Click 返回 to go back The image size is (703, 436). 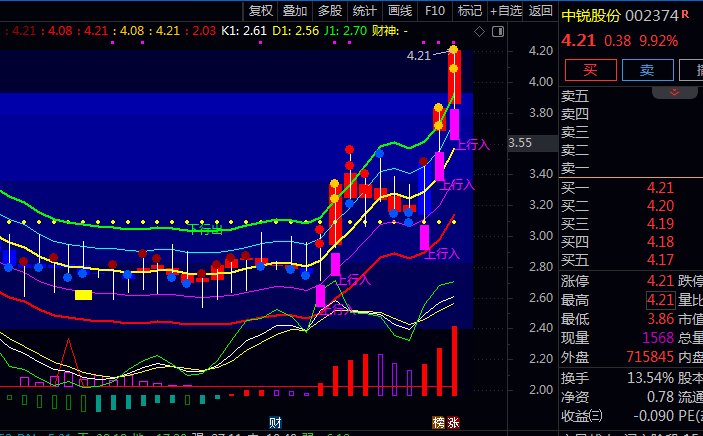(x=540, y=11)
